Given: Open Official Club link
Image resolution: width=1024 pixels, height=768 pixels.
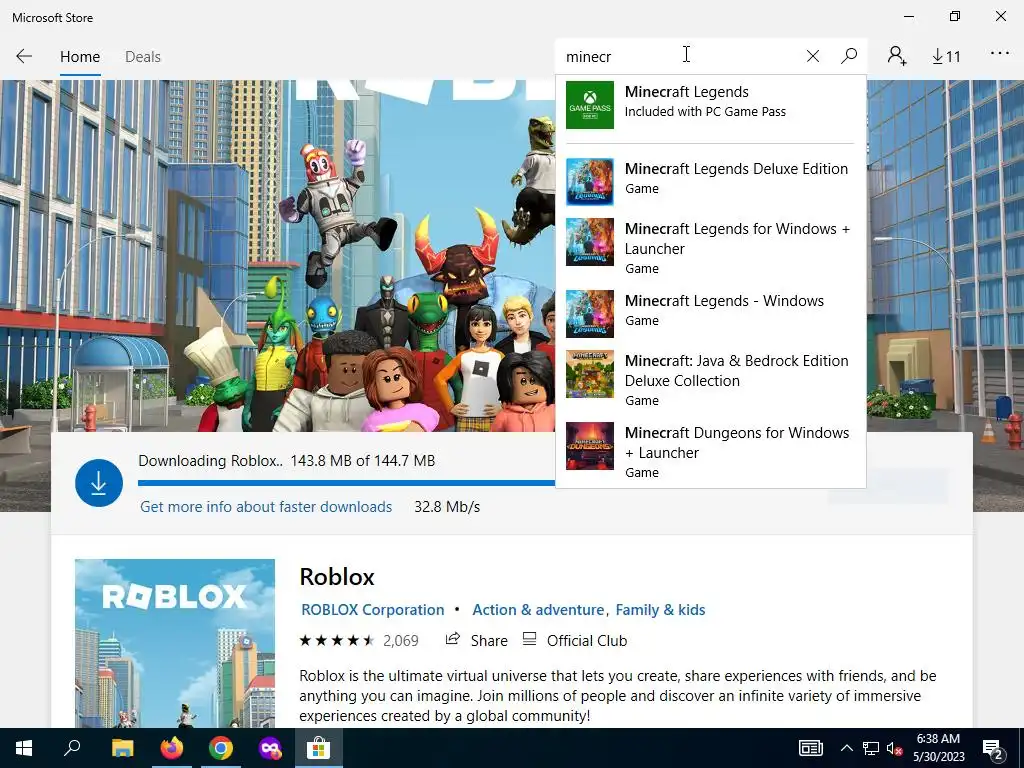Looking at the screenshot, I should tap(575, 641).
